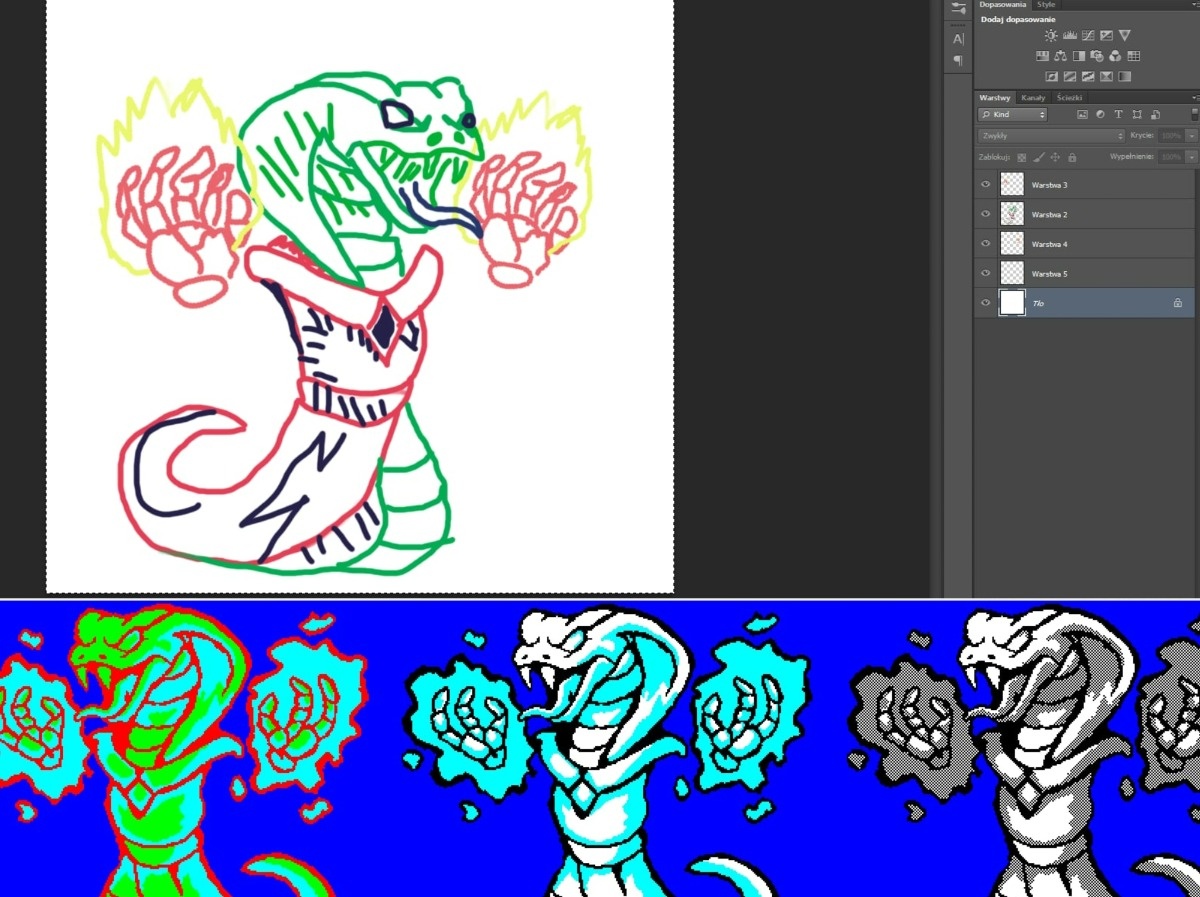Image resolution: width=1200 pixels, height=897 pixels.
Task: Open the Kind layer filter dropdown
Action: click(1012, 114)
